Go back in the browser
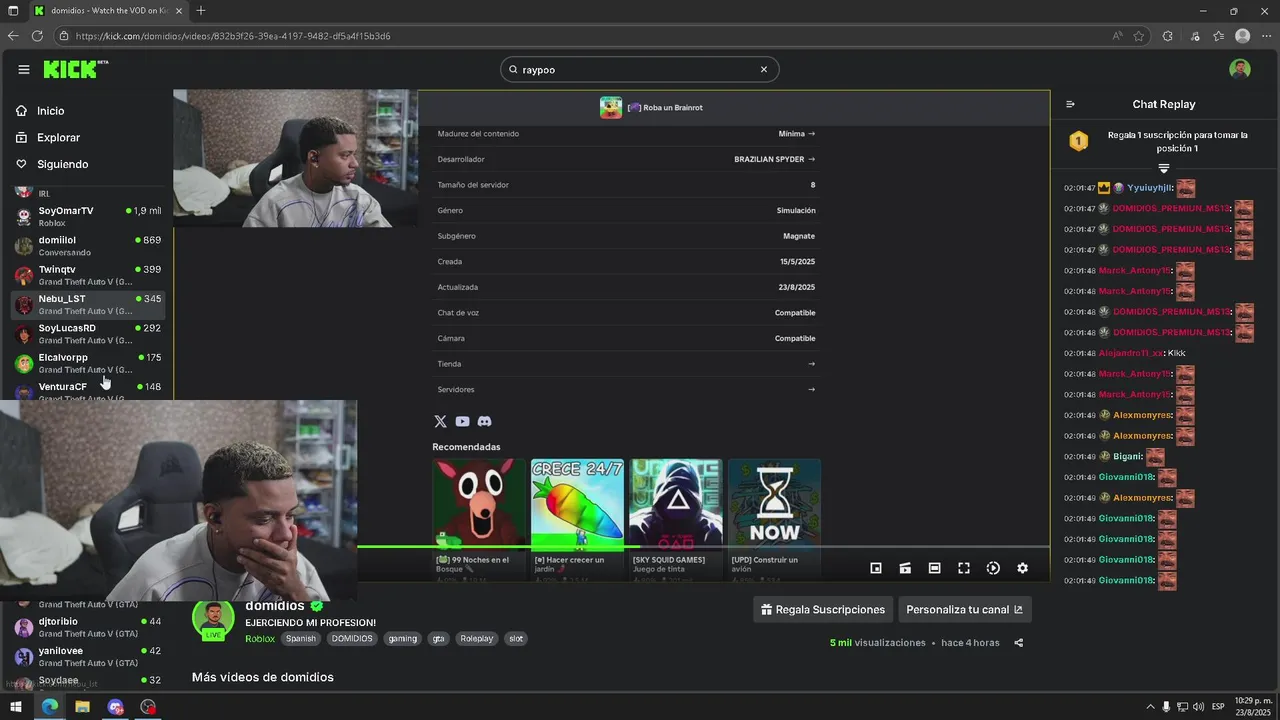Screen dimensions: 1280x720 point(13,36)
